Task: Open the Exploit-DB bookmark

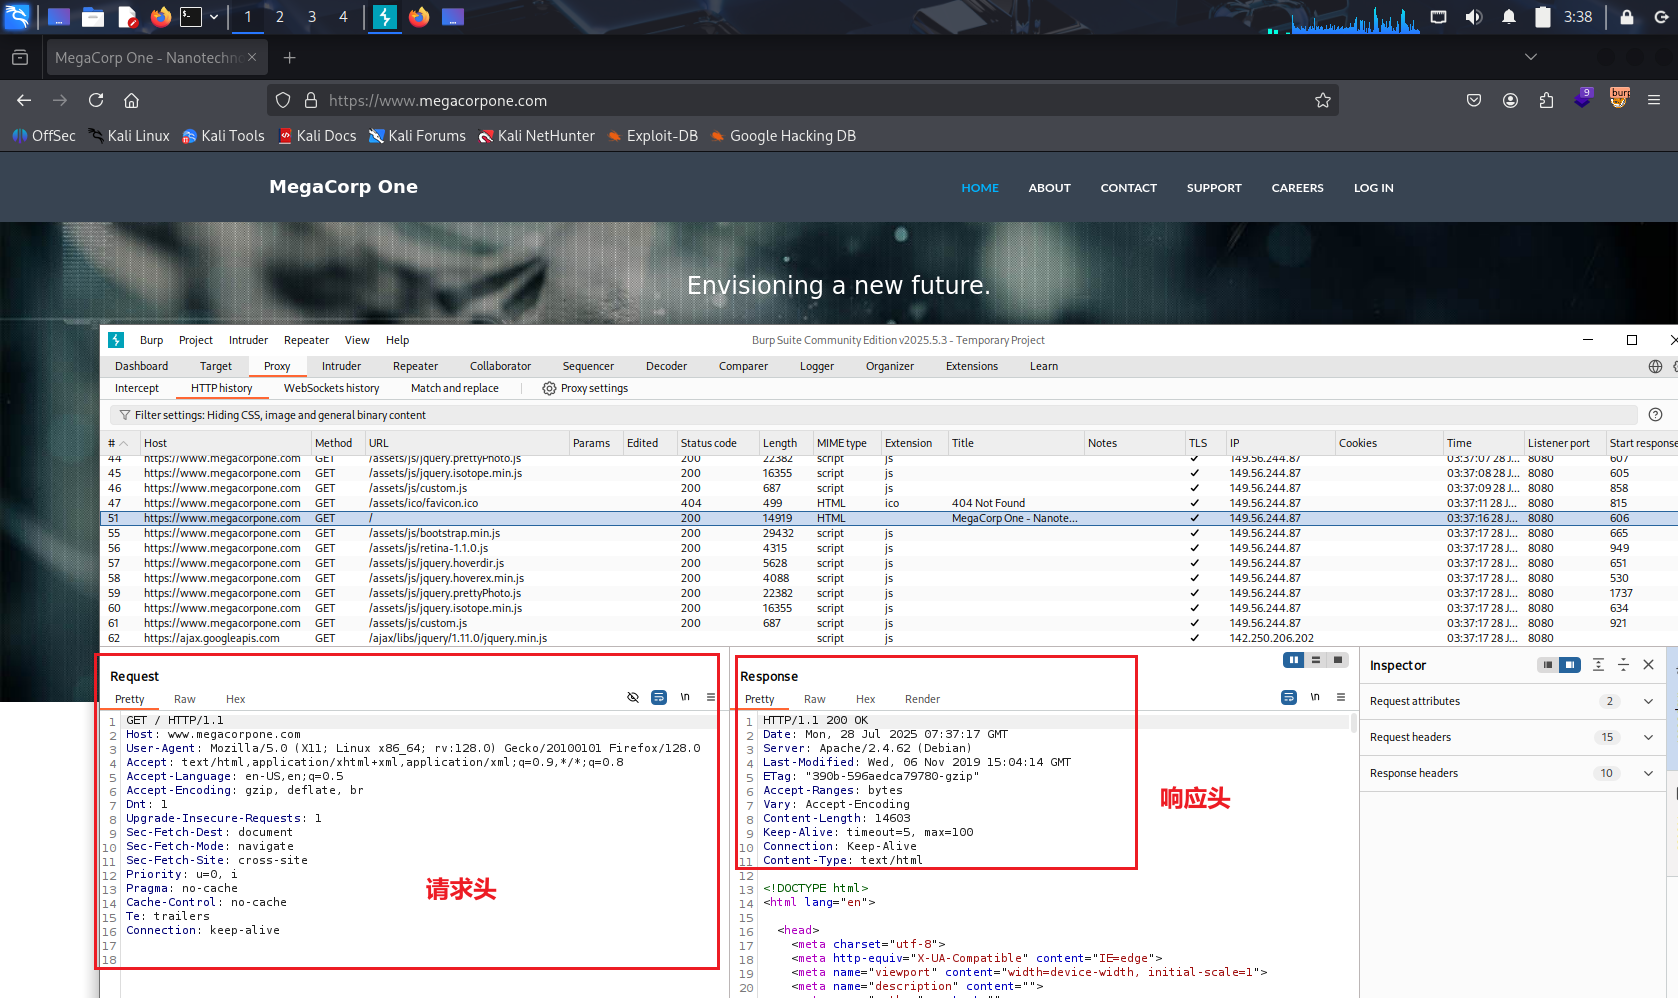Action: [652, 136]
